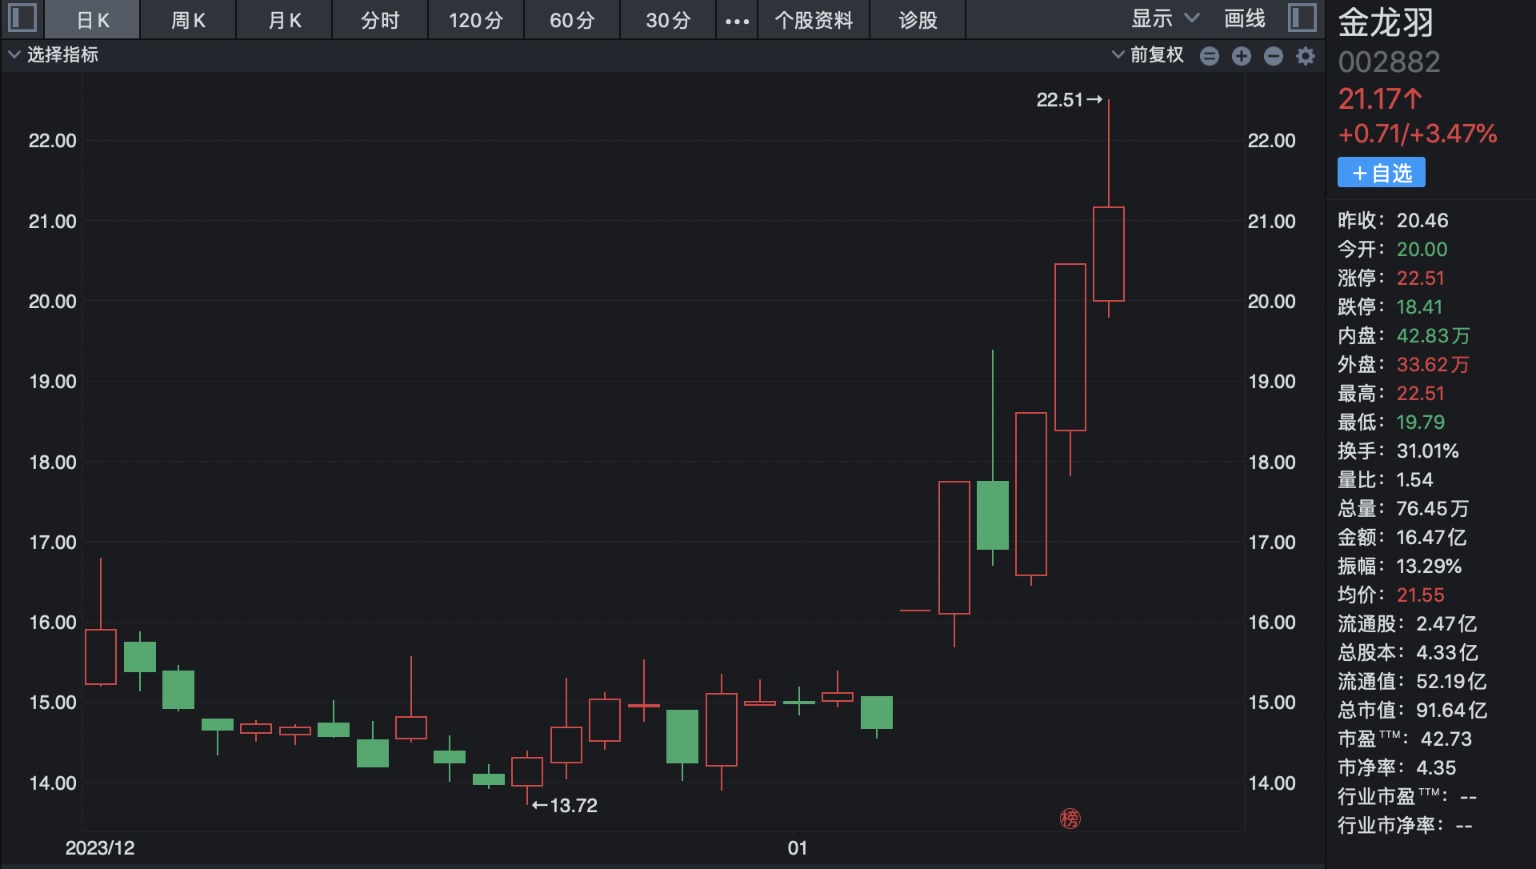Expand the 显示 display dropdown
Image resolution: width=1536 pixels, height=869 pixels.
(1164, 19)
